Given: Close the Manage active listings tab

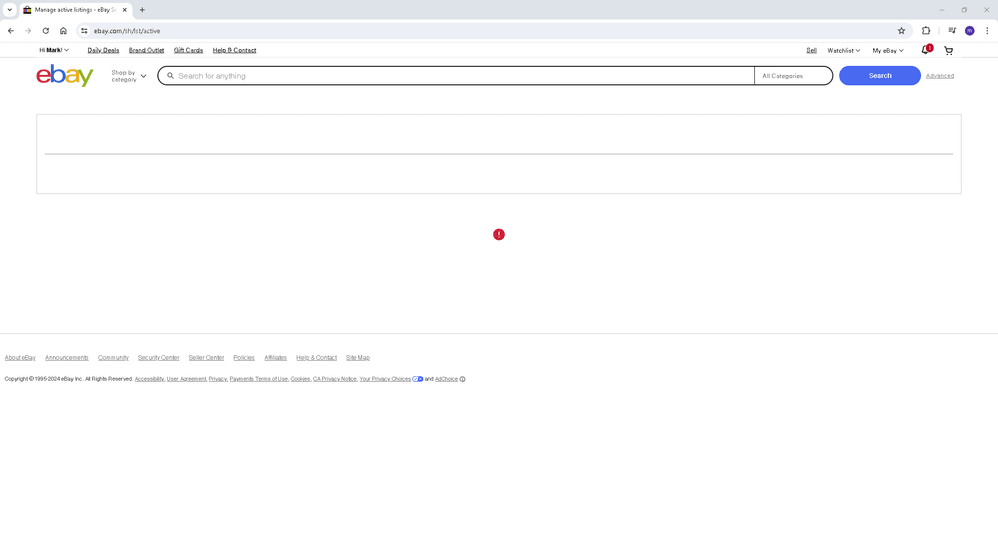Looking at the screenshot, I should [125, 10].
